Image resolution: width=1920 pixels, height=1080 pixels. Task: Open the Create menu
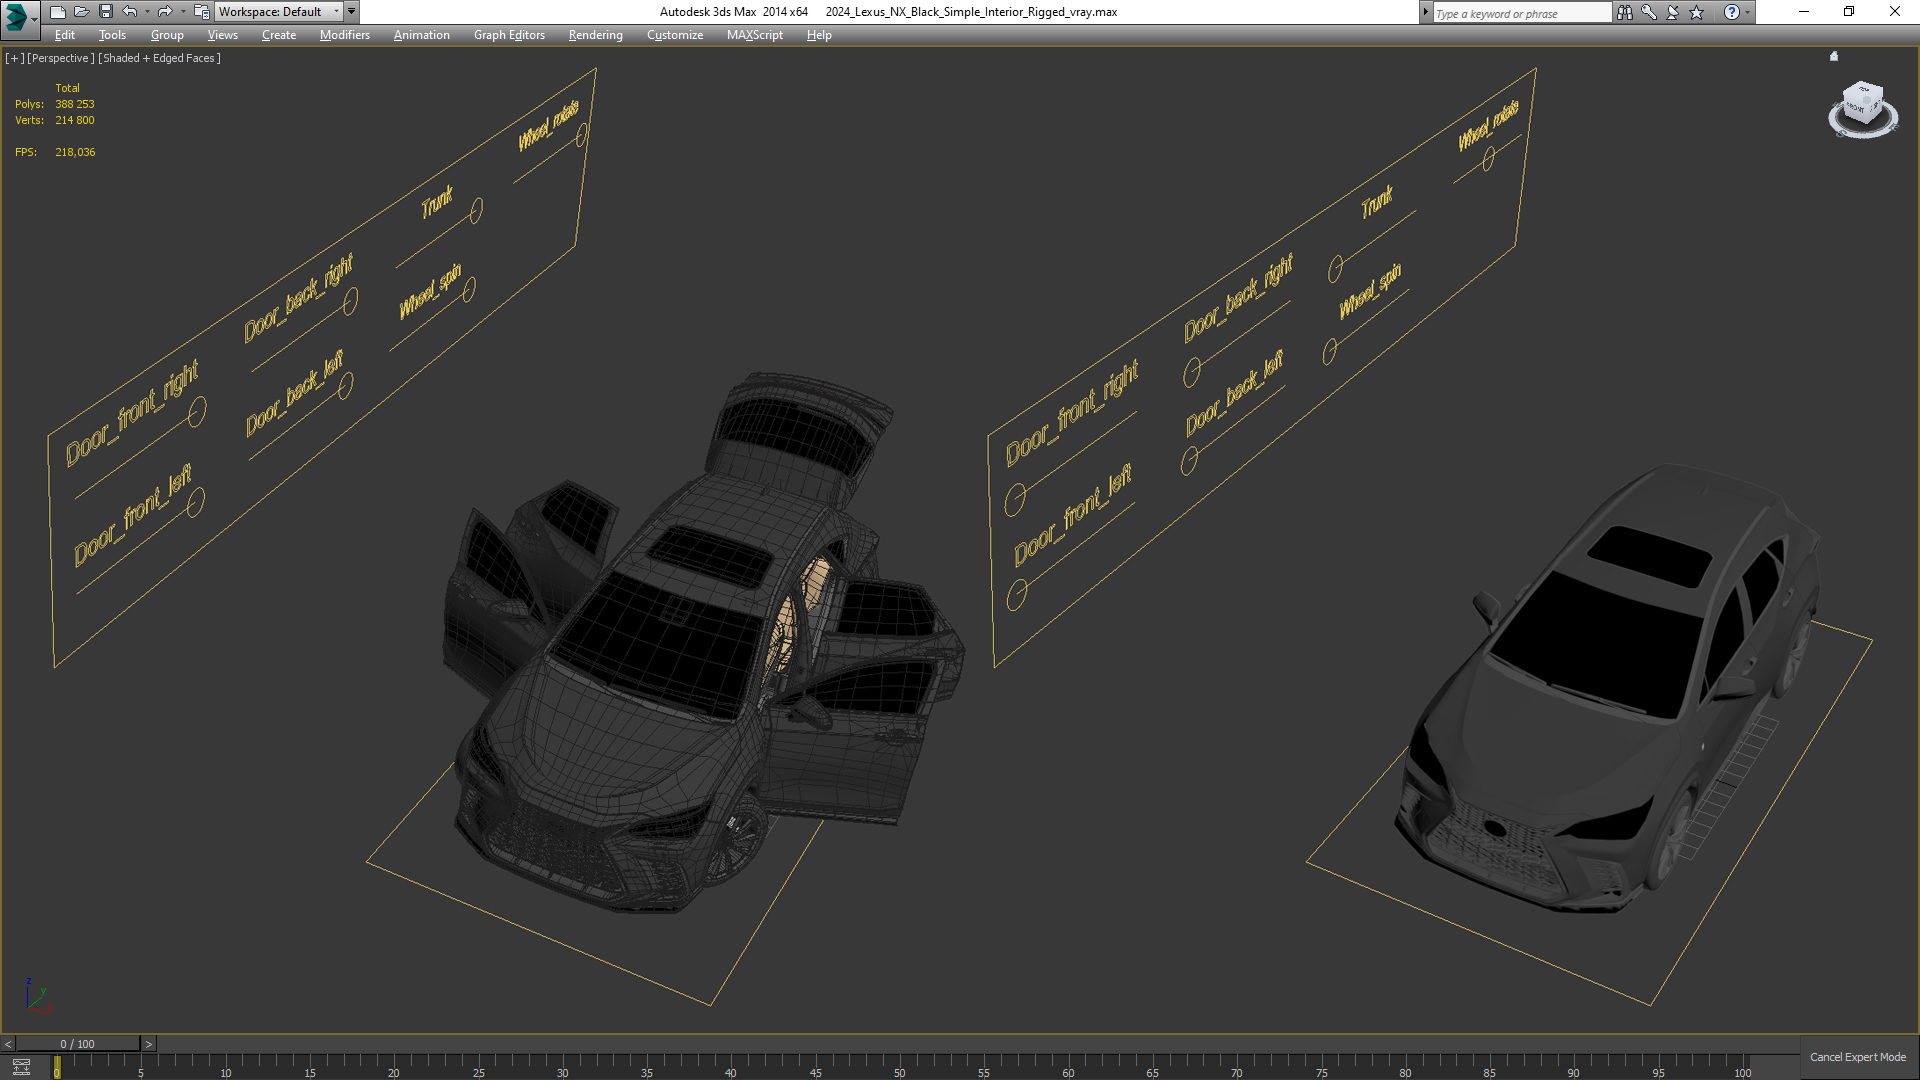279,35
